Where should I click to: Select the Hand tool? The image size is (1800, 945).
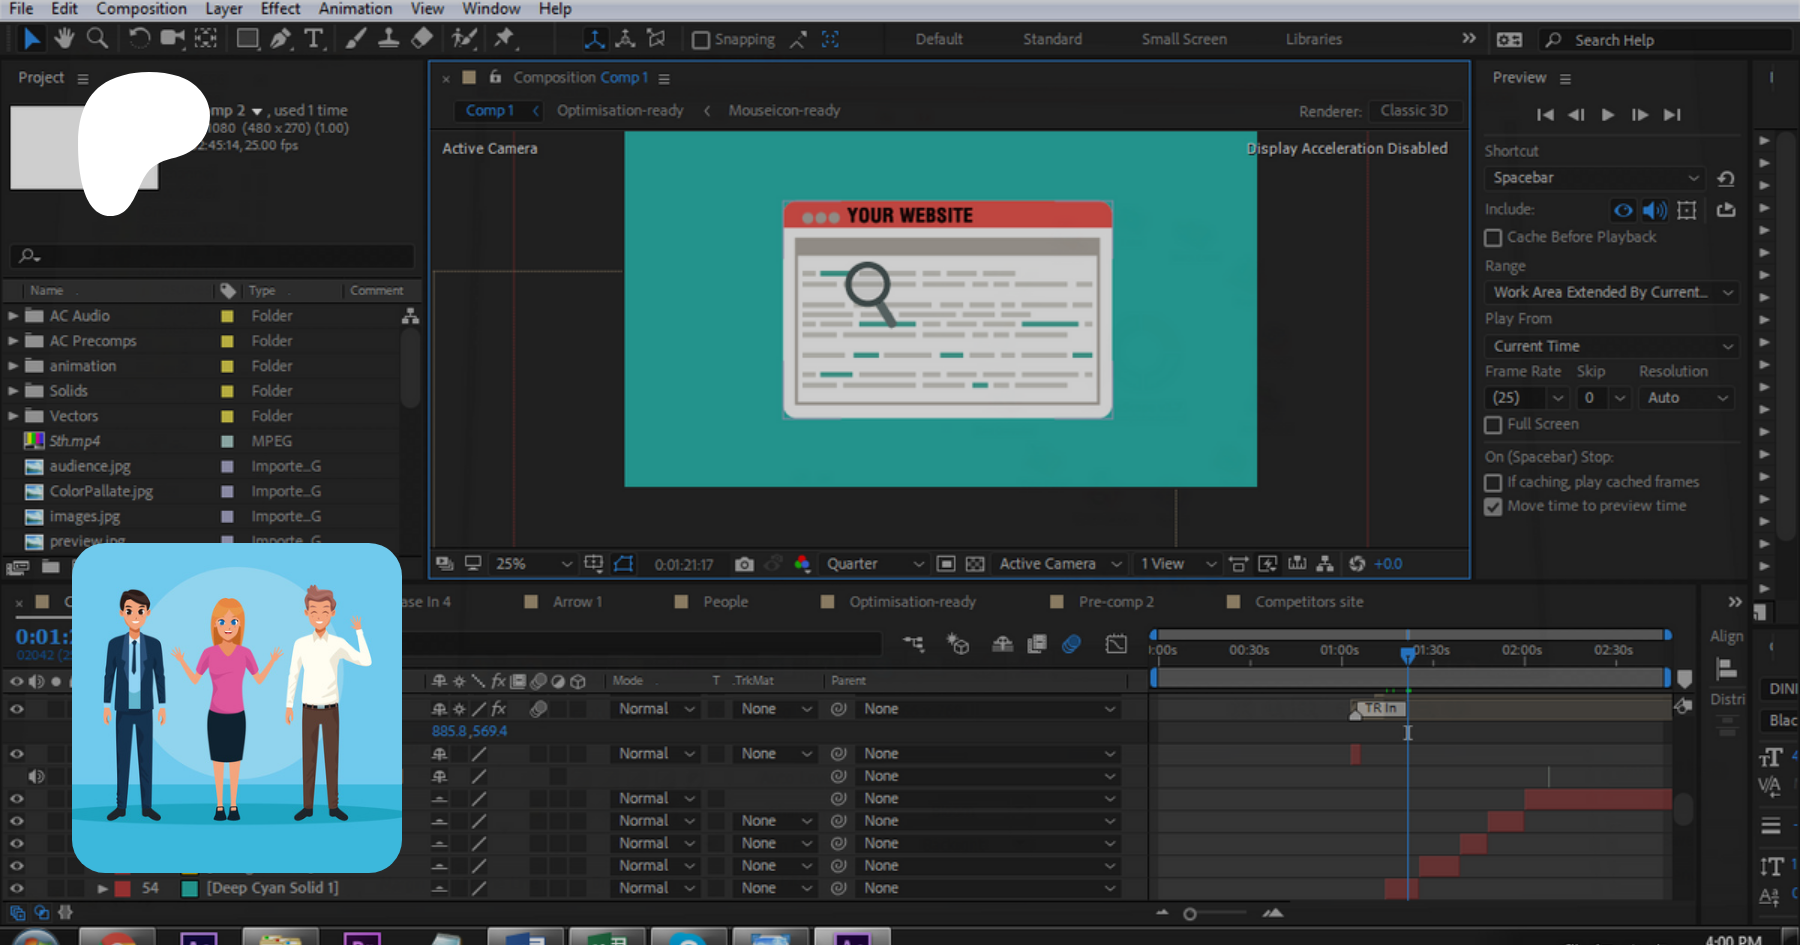coord(64,38)
